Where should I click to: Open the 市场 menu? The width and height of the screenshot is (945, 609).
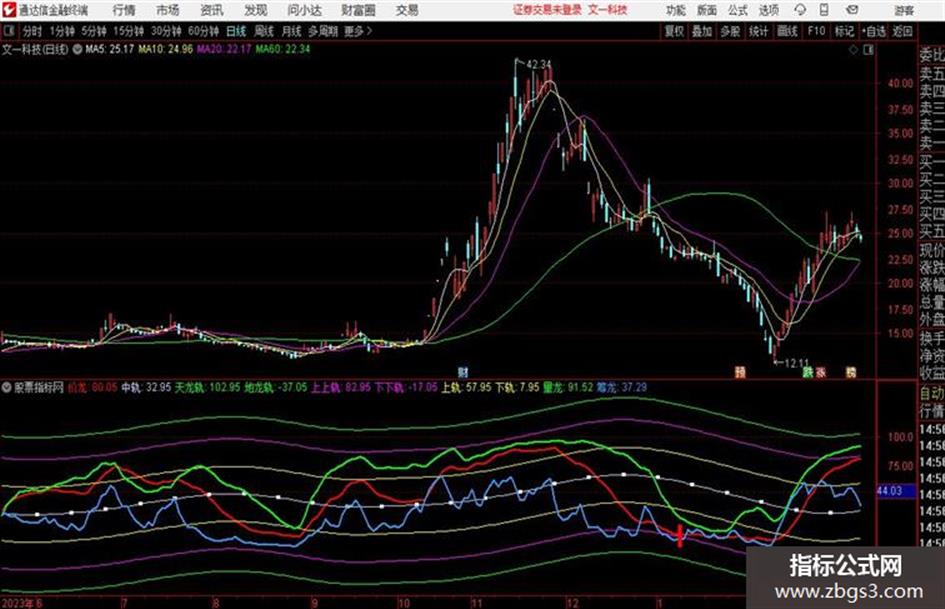click(x=168, y=10)
